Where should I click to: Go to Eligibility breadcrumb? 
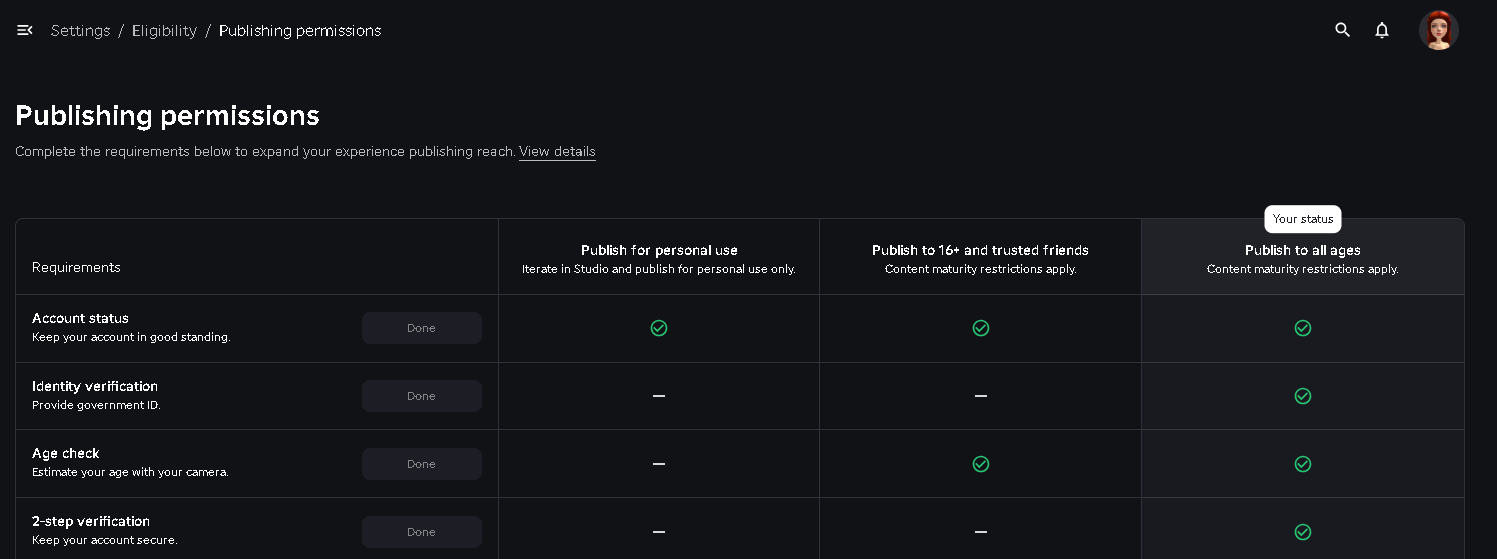click(x=164, y=31)
